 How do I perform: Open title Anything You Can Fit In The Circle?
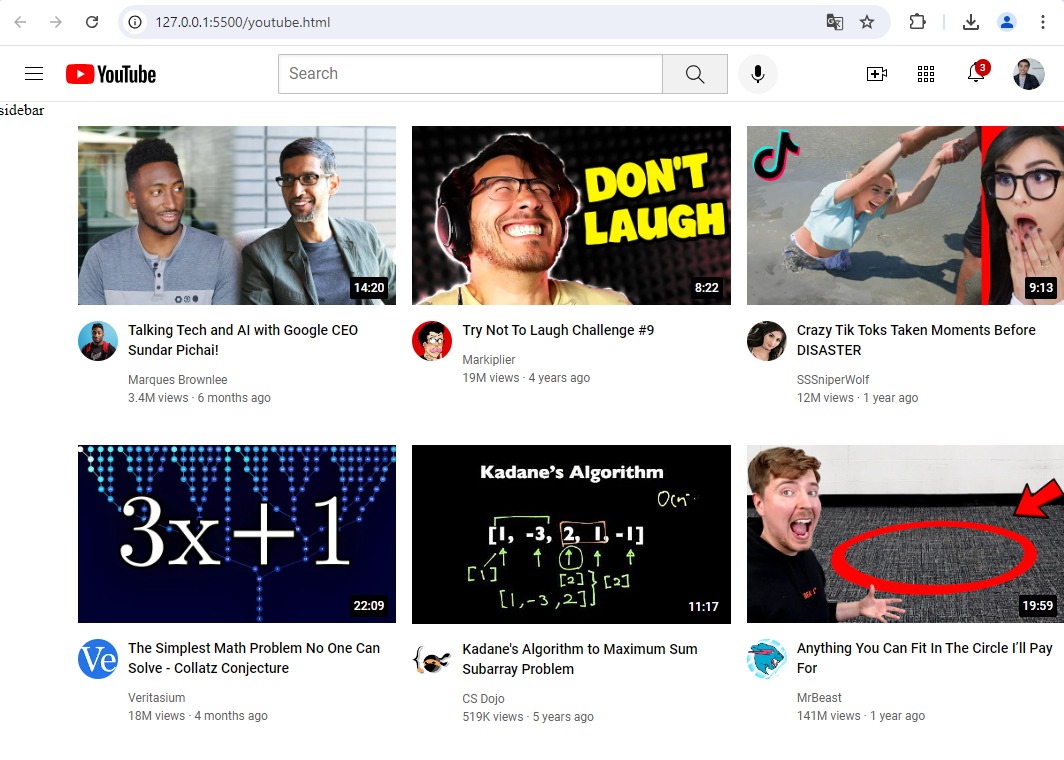(x=924, y=658)
